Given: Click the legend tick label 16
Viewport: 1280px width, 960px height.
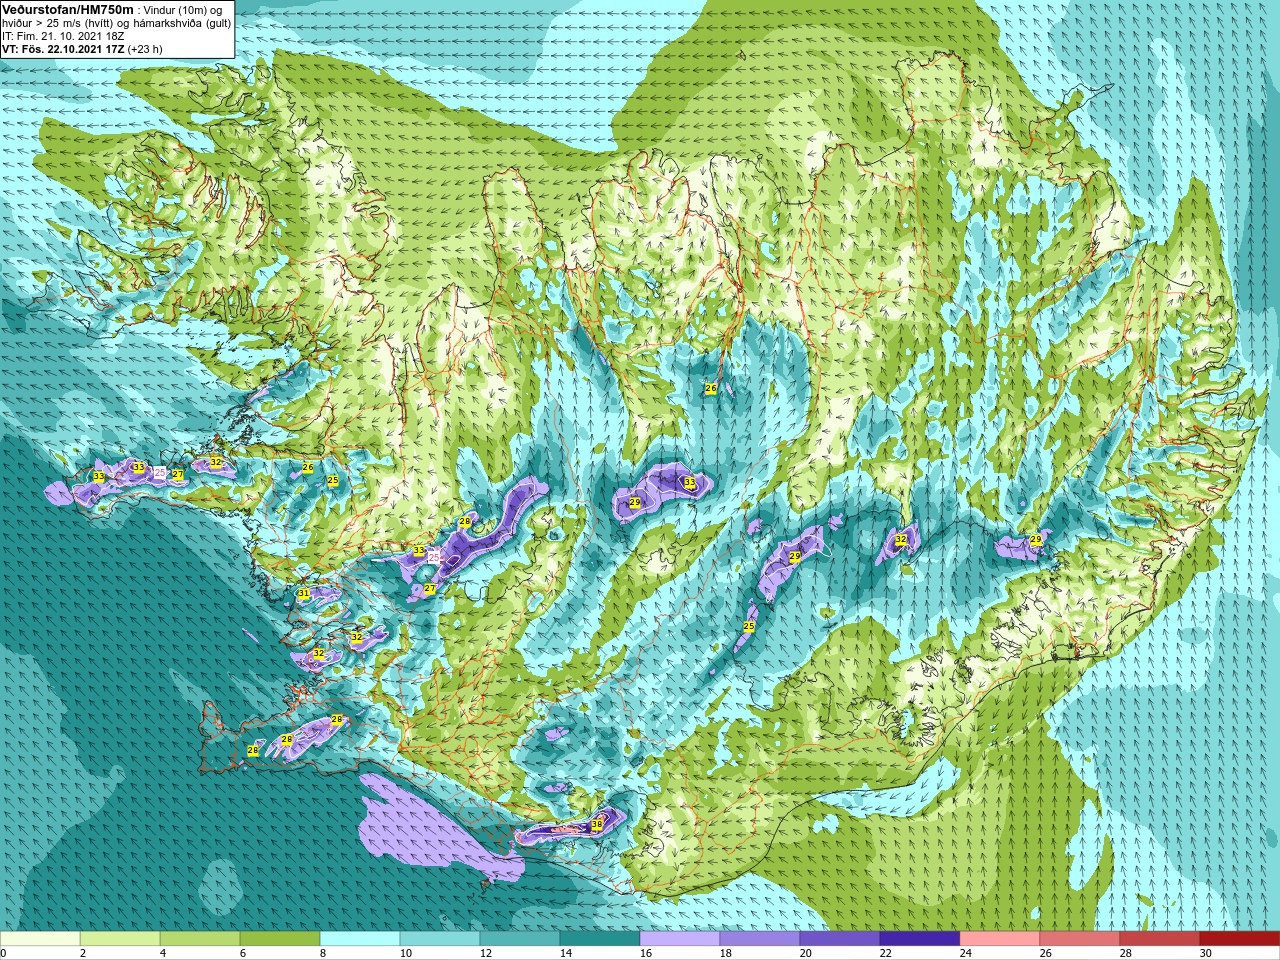Looking at the screenshot, I should (x=645, y=953).
